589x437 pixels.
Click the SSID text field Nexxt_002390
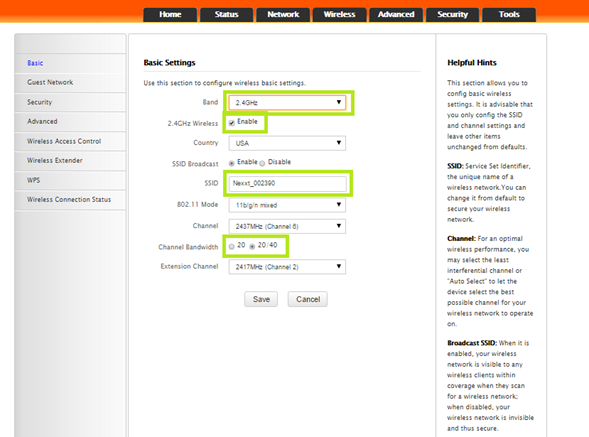287,183
